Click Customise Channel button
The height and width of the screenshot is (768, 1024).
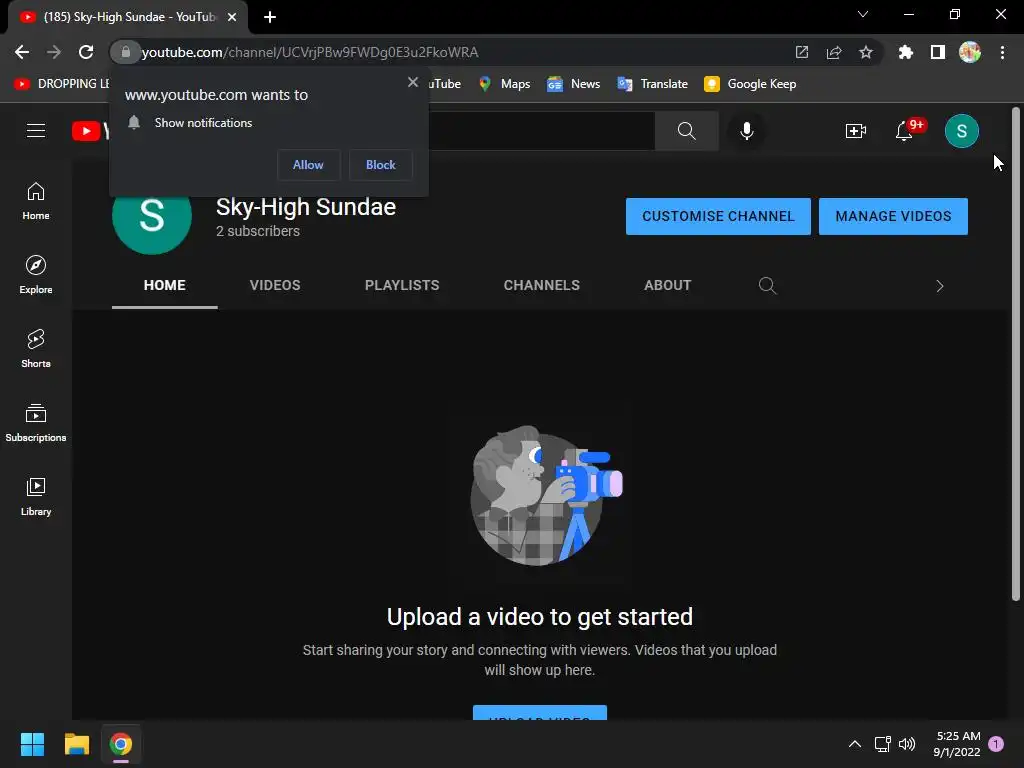(718, 216)
